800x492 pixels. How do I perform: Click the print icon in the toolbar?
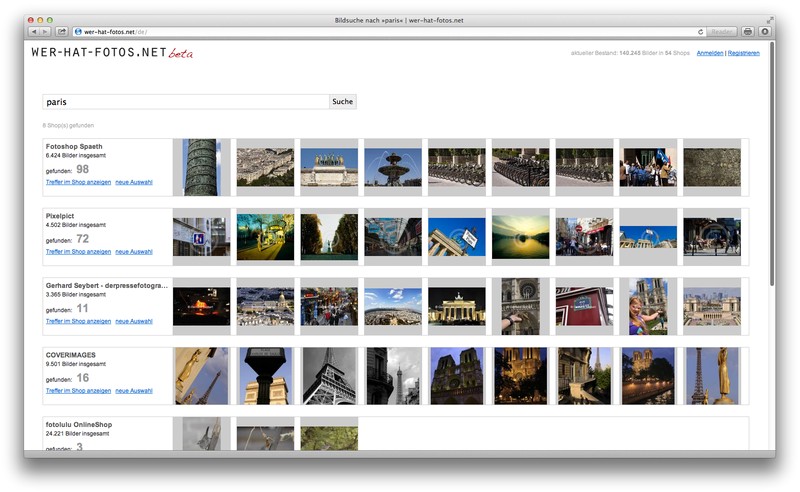click(747, 32)
